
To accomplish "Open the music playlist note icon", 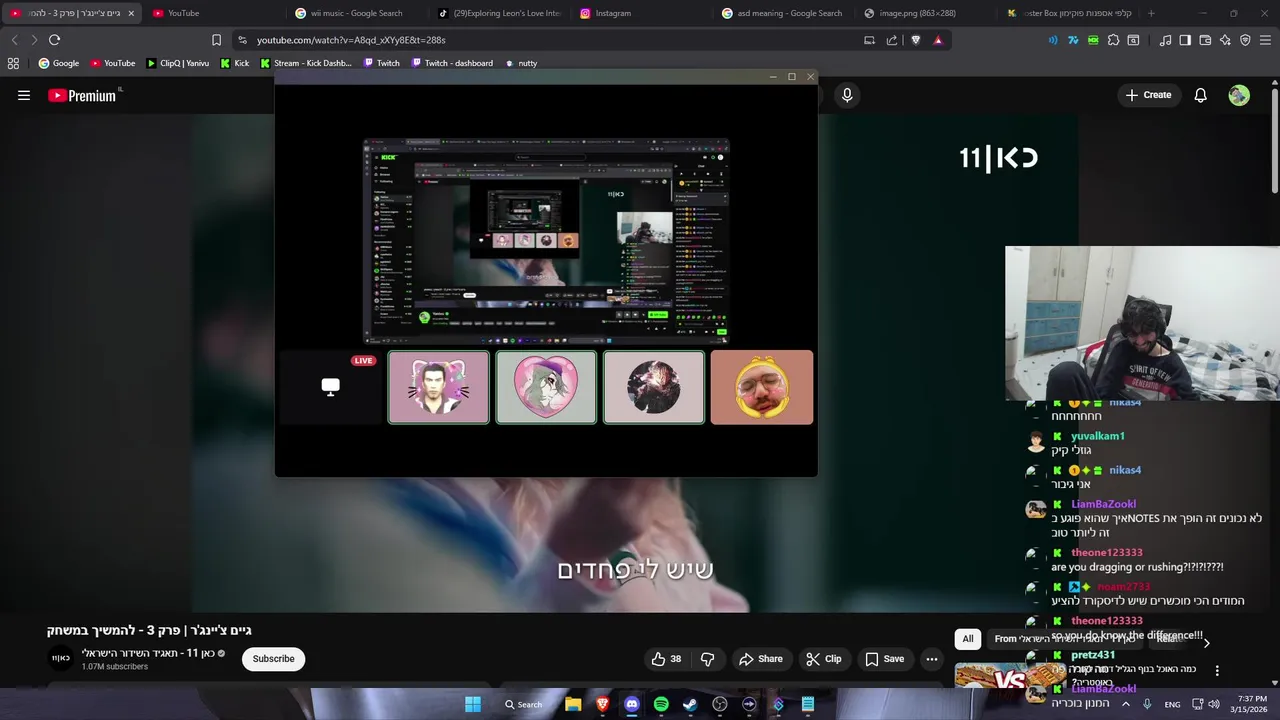I will [x=1165, y=40].
